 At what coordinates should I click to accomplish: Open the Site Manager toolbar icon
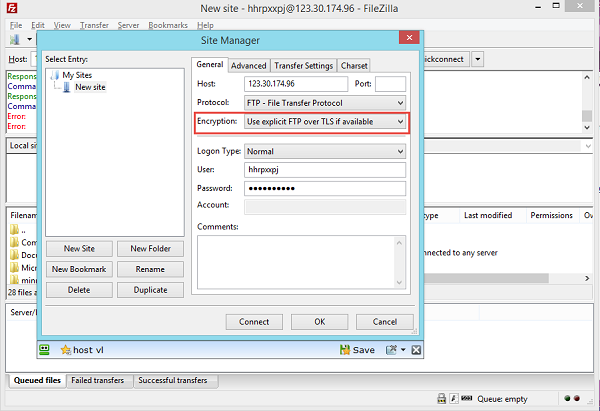(14, 40)
